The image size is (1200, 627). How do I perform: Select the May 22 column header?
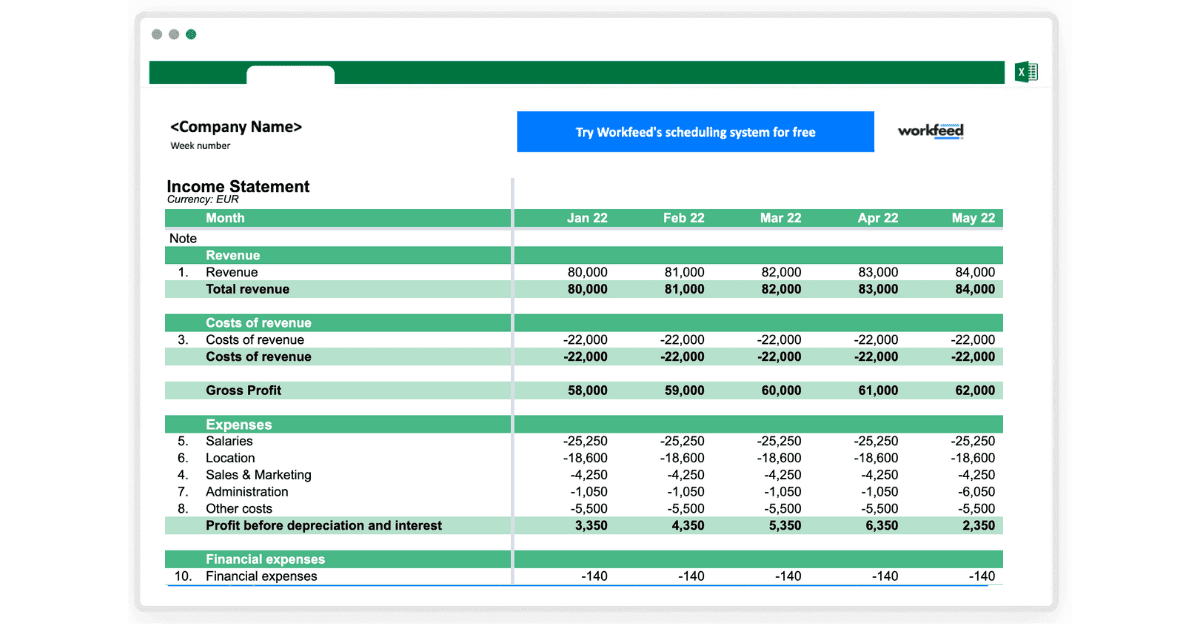[972, 218]
